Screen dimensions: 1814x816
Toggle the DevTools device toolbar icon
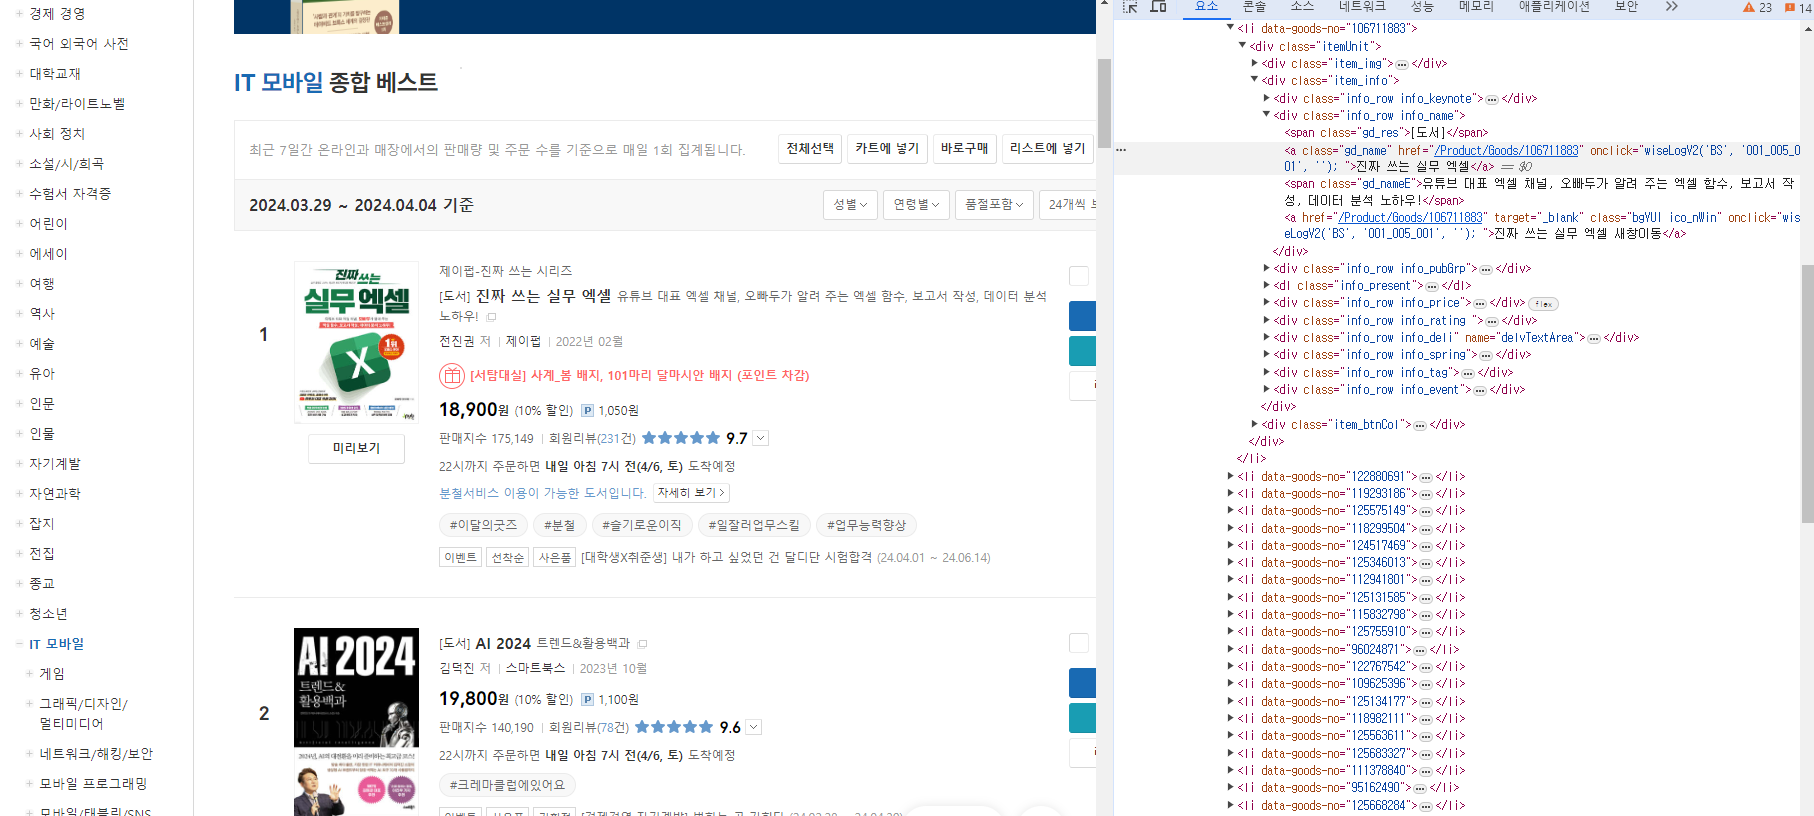[1158, 7]
